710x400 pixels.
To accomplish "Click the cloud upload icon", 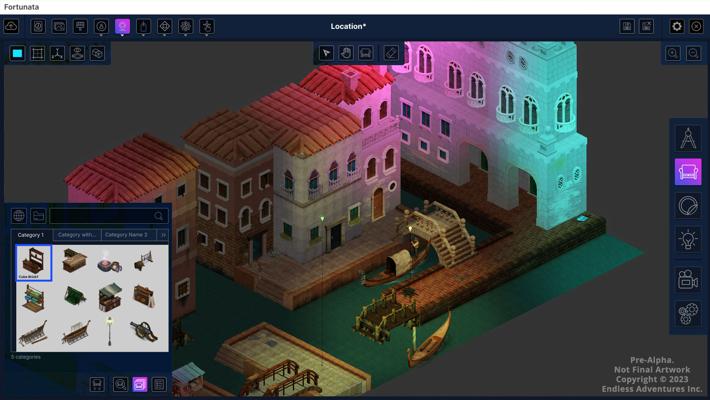I will pyautogui.click(x=11, y=26).
